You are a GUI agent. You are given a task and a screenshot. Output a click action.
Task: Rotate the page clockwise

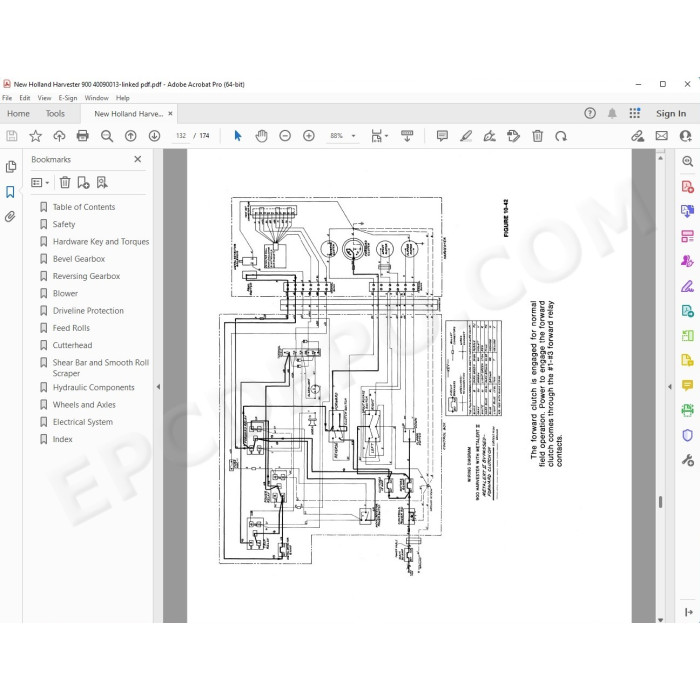tap(561, 136)
